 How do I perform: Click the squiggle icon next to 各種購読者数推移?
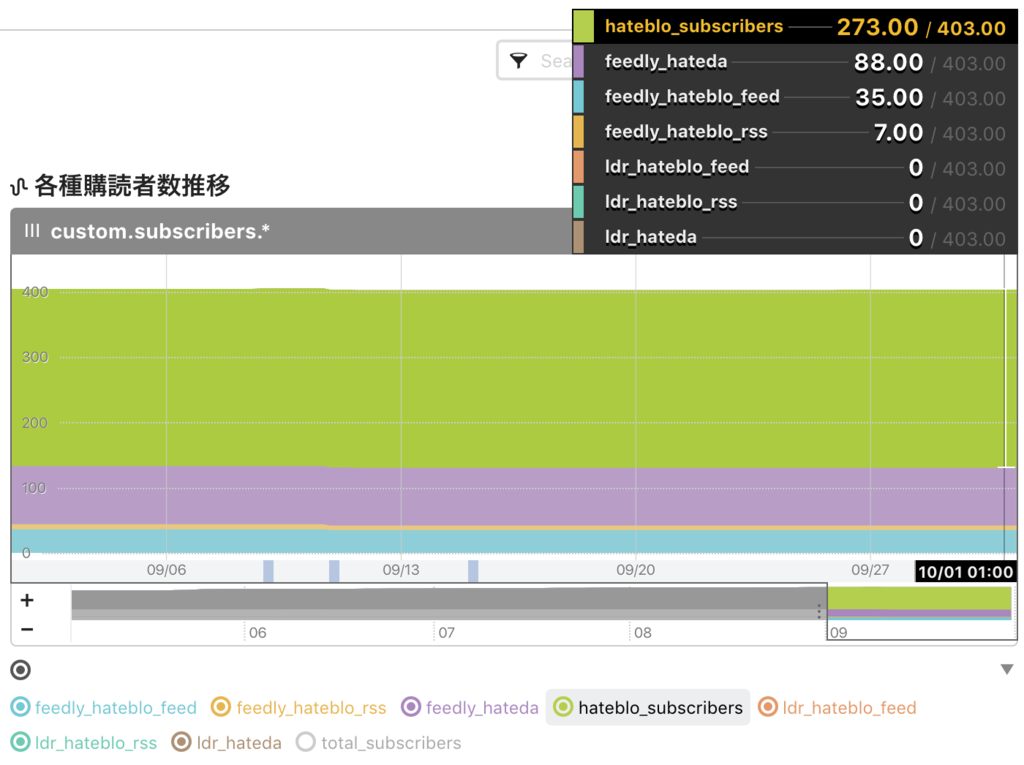click(x=18, y=187)
